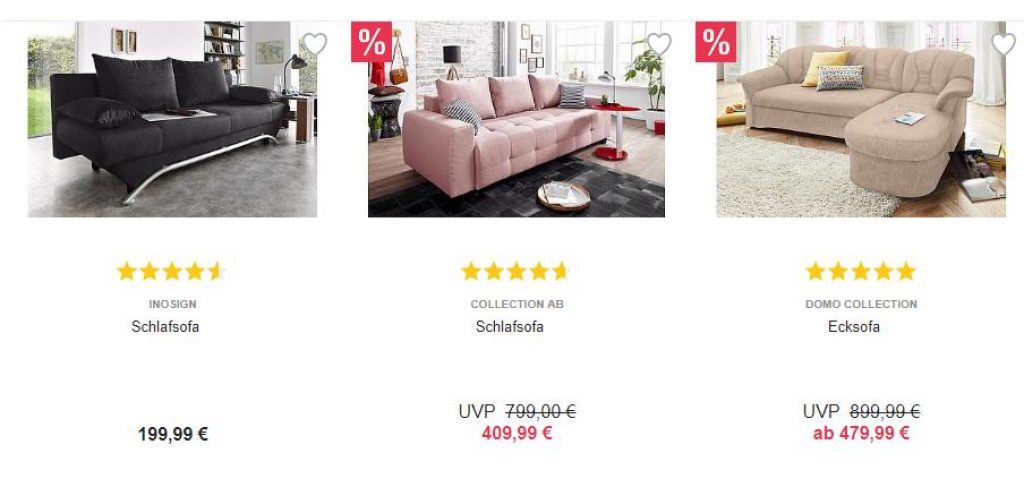The height and width of the screenshot is (487, 1024).
Task: View star rating of Inosign Schlafsofa
Action: tap(171, 271)
